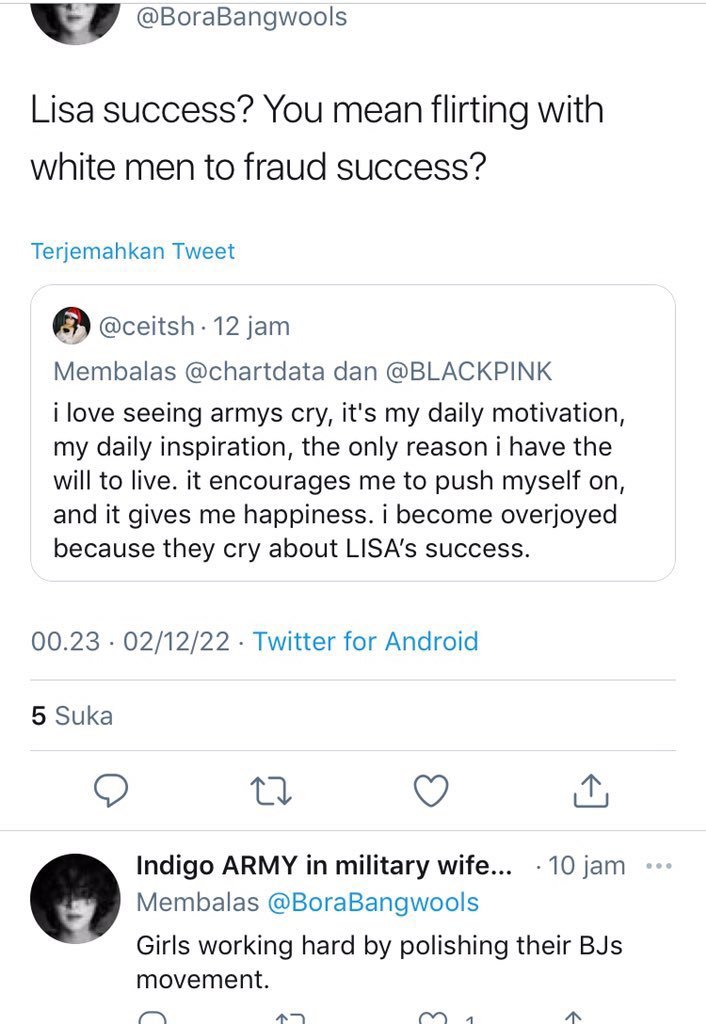
Task: Tap @ceitsh's avatar in the quoted tweet
Action: pyautogui.click(x=71, y=326)
